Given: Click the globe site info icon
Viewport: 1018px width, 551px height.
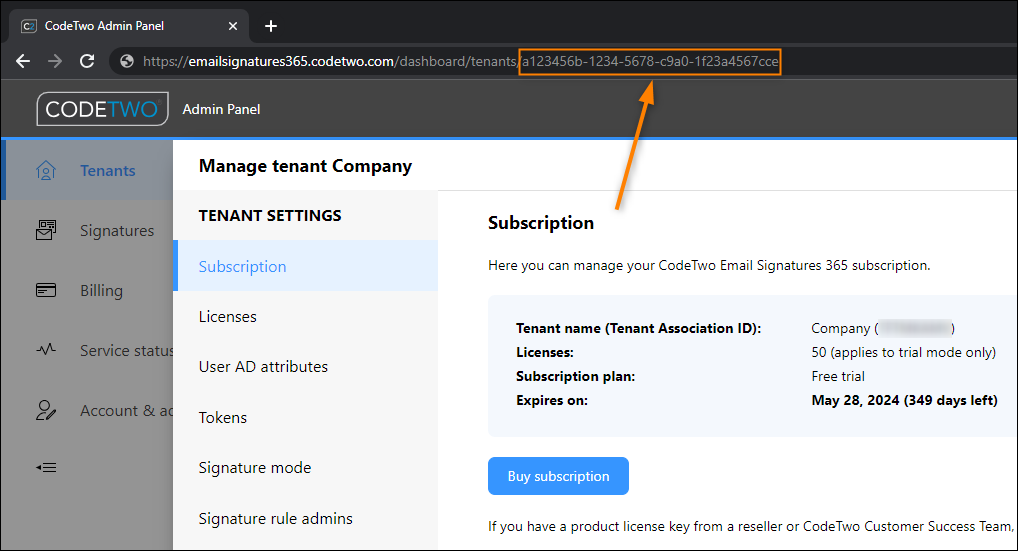Looking at the screenshot, I should (x=127, y=61).
